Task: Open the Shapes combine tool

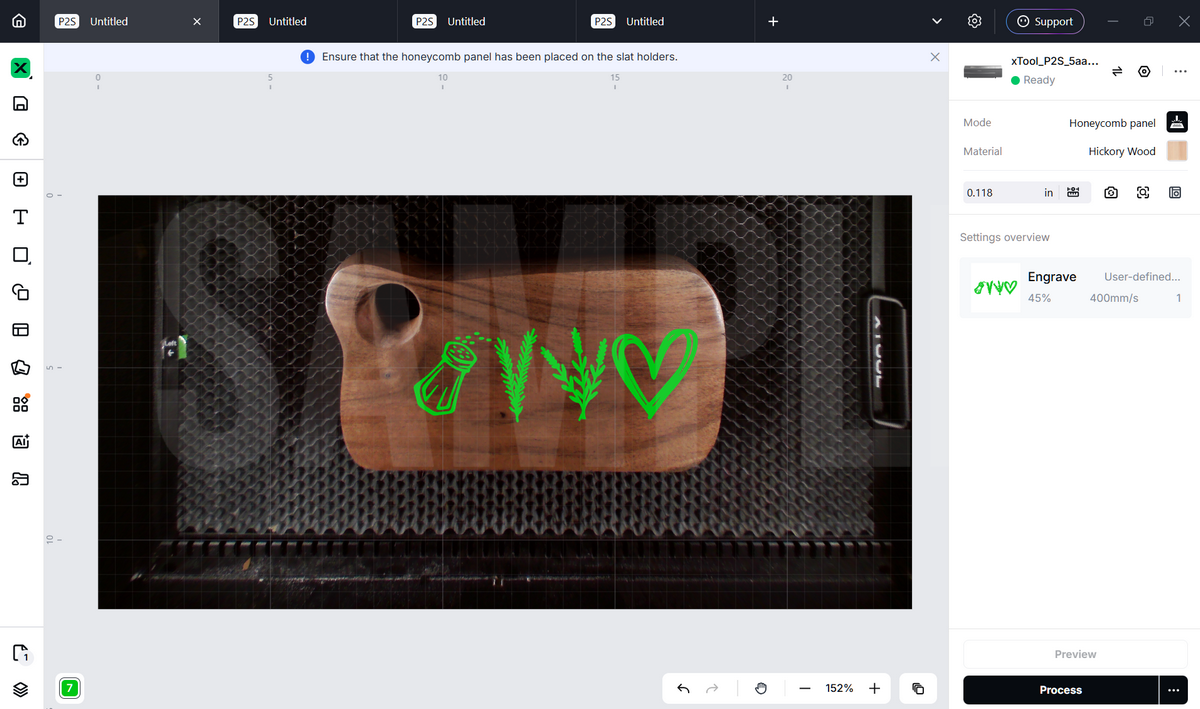Action: (x=20, y=292)
